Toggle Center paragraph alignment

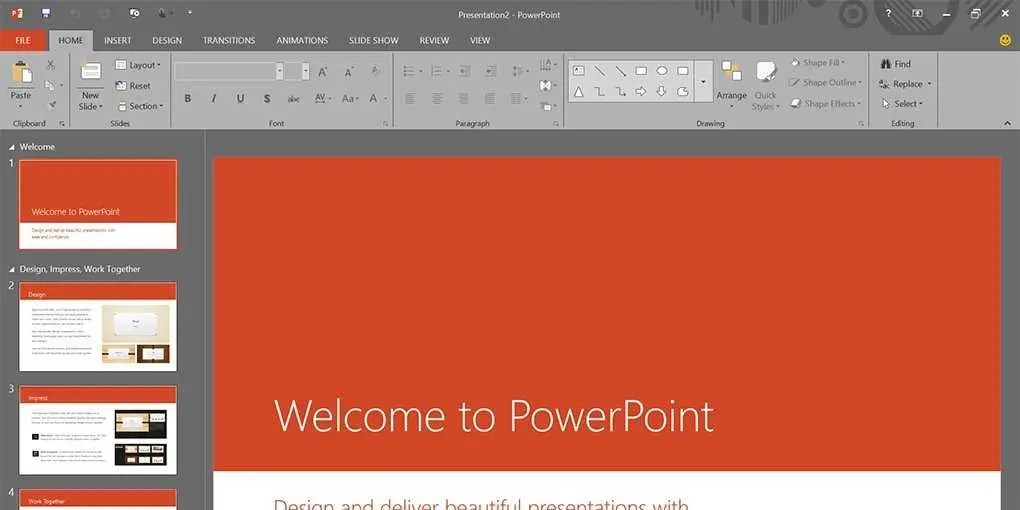click(x=437, y=99)
